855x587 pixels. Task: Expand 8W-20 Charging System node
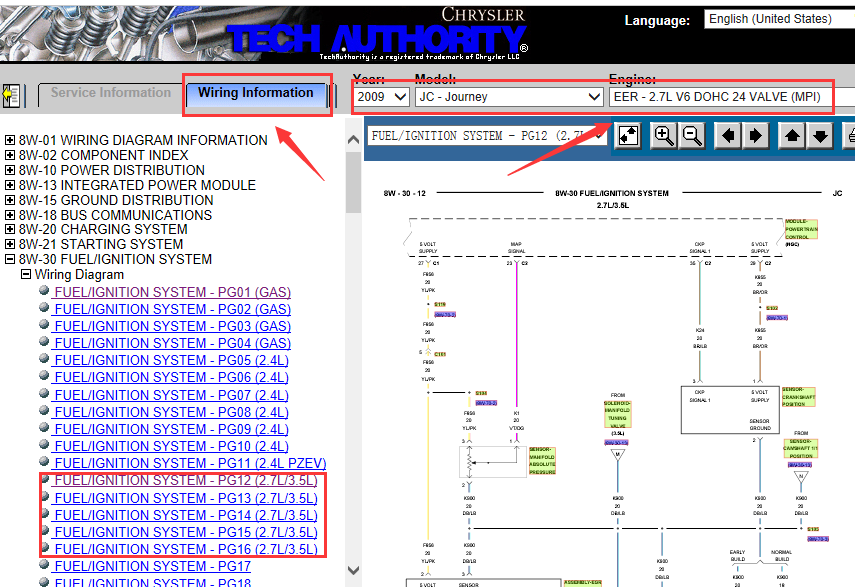click(10, 229)
